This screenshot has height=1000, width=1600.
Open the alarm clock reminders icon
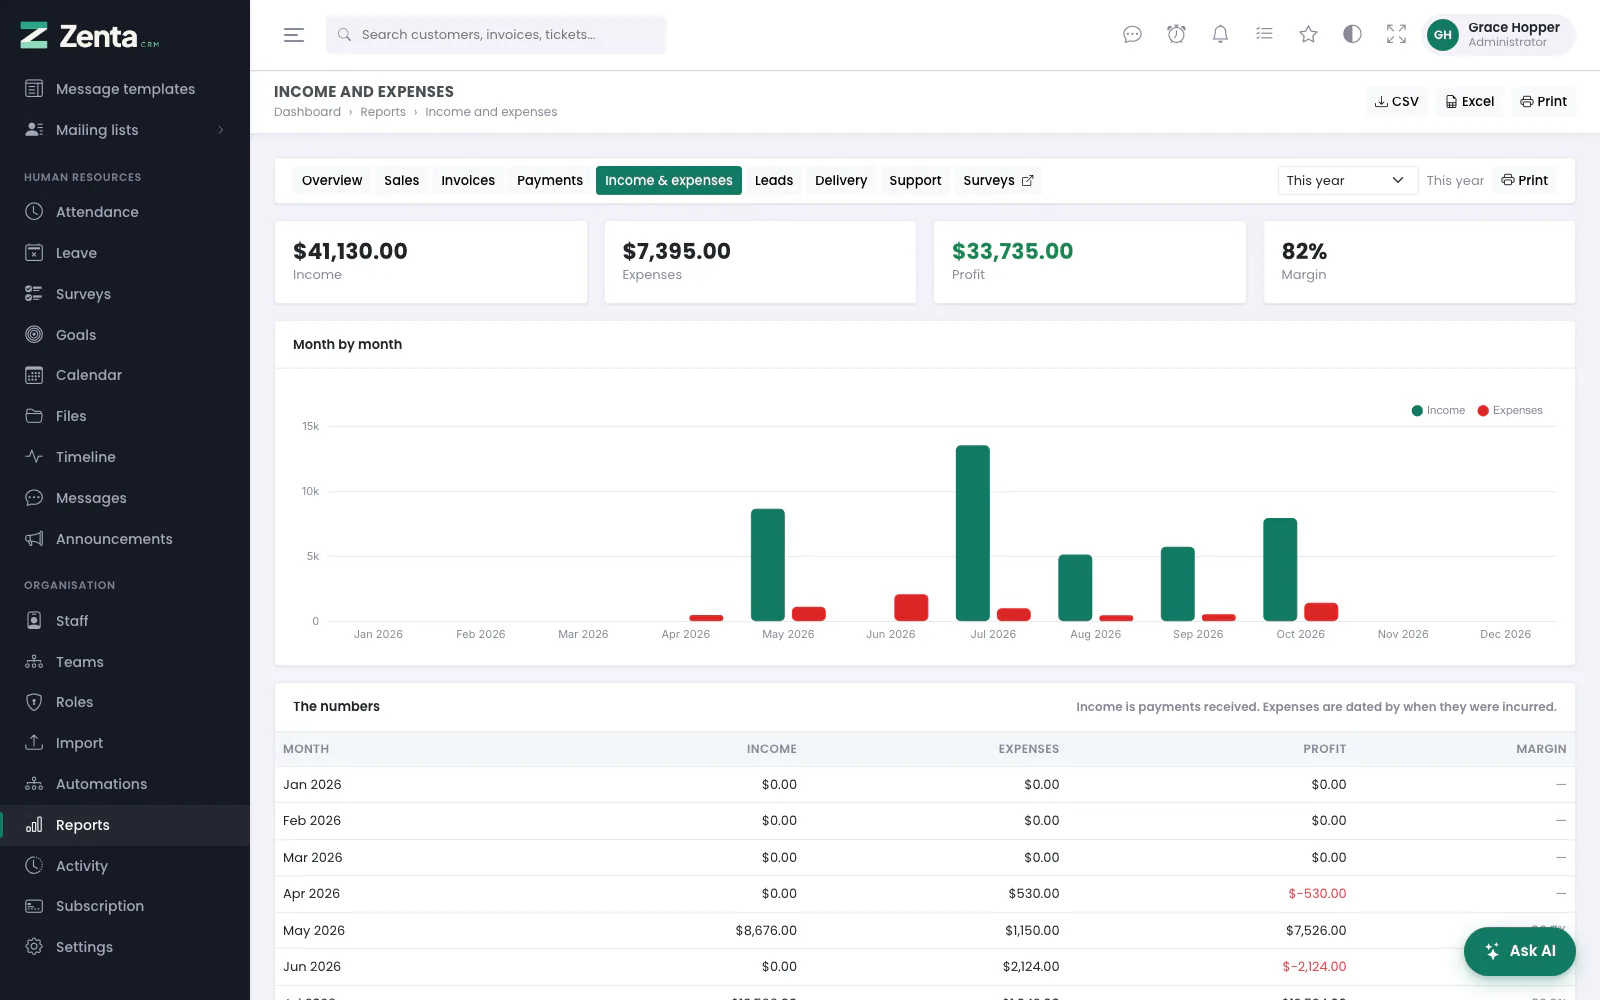[x=1176, y=35]
